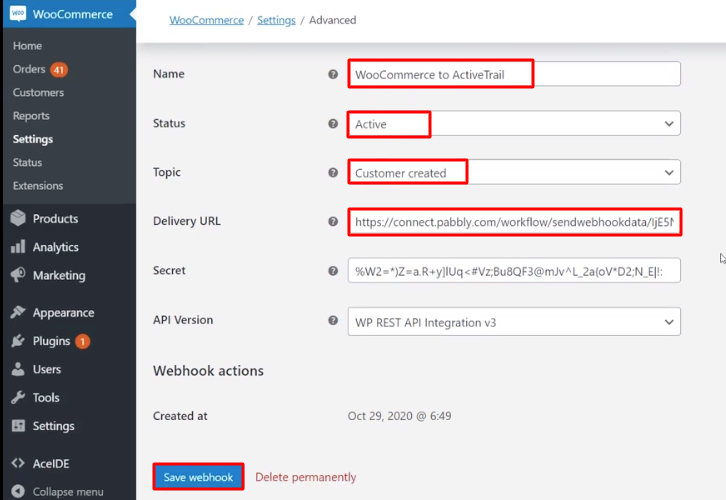The width and height of the screenshot is (726, 500).
Task: Open the WooCommerce top-level sidebar menu
Action: click(x=69, y=14)
